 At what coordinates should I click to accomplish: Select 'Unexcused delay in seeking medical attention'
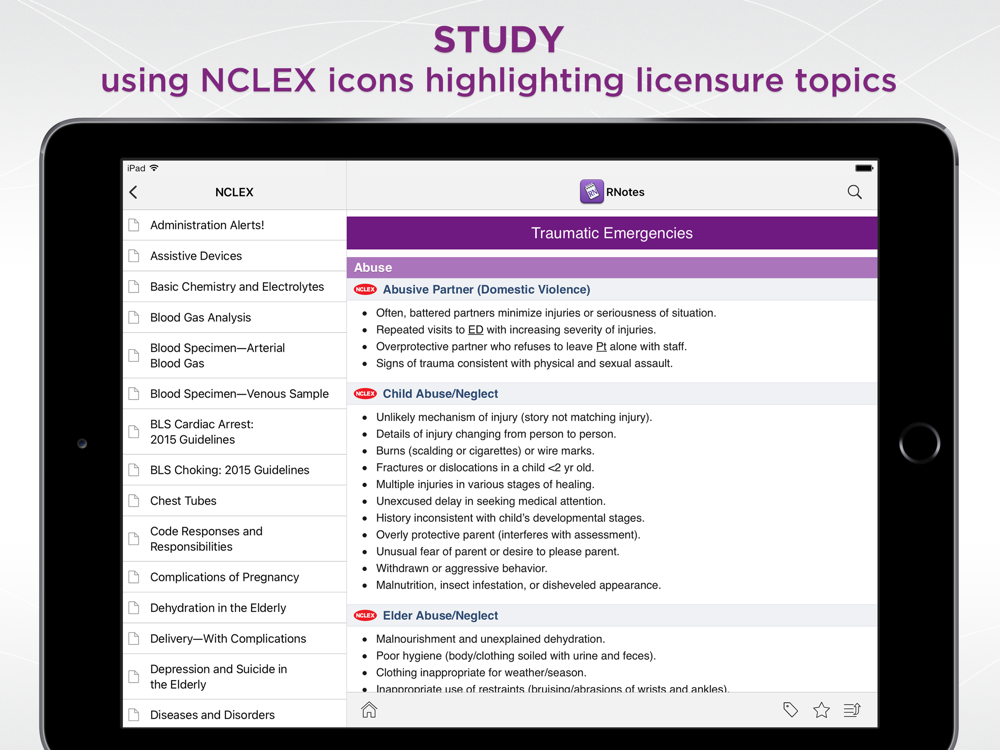pyautogui.click(x=491, y=501)
